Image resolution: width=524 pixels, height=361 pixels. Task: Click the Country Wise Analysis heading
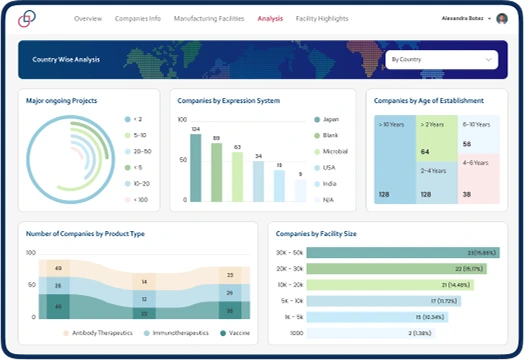(66, 59)
